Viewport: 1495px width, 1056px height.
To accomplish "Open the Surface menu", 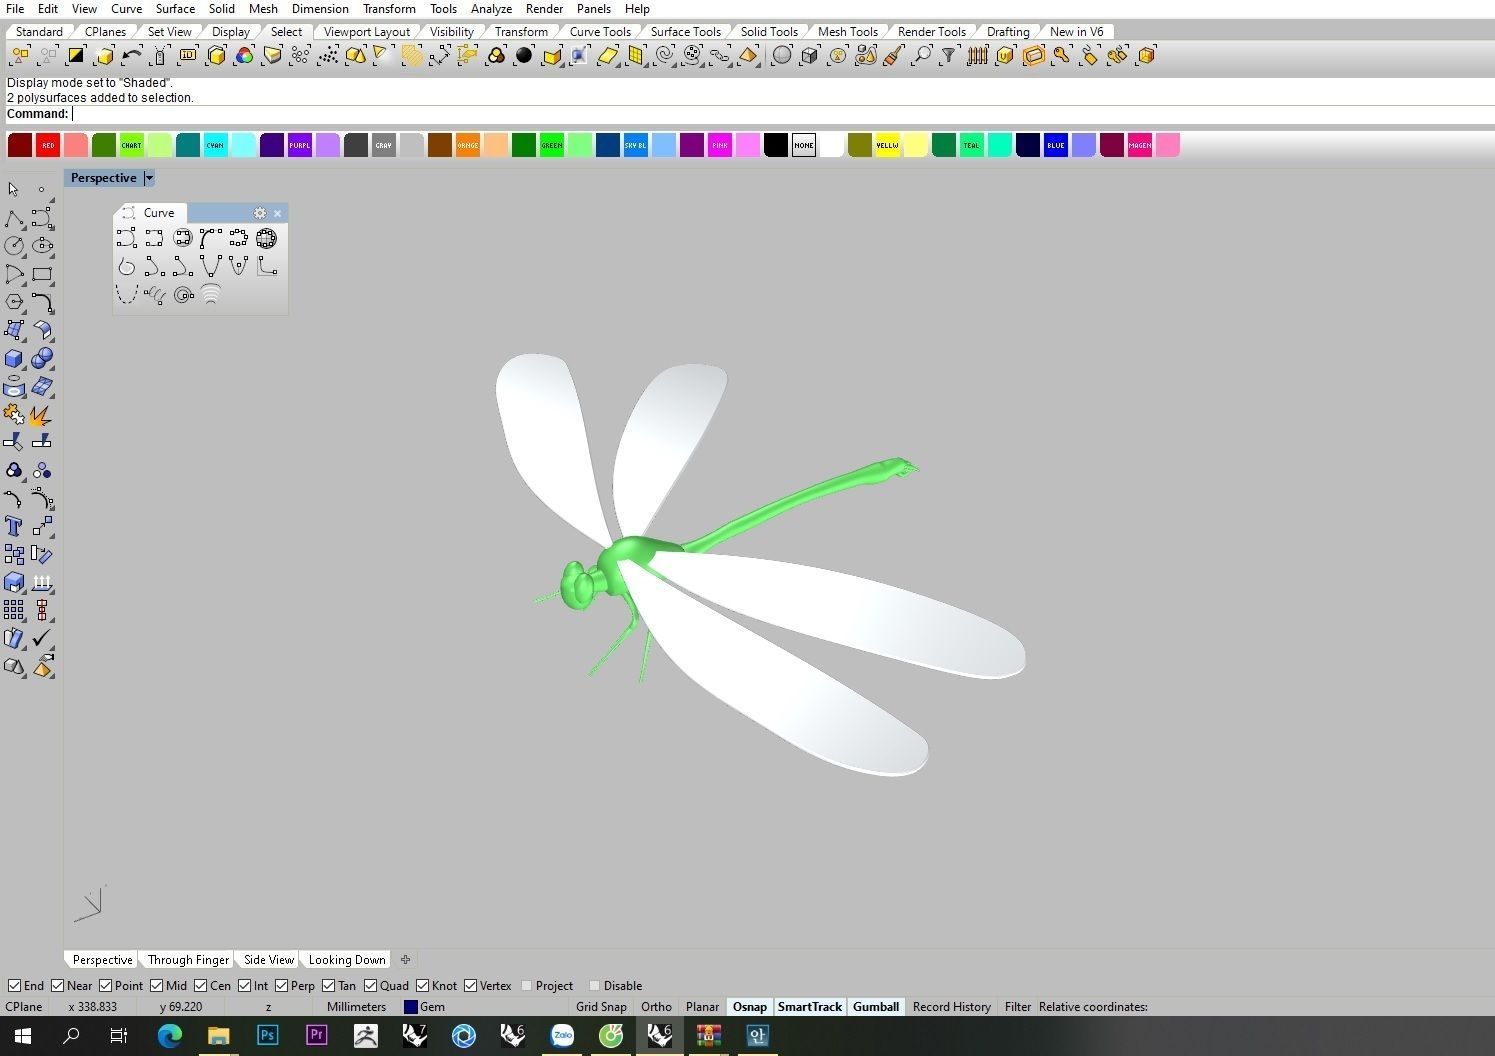I will point(175,8).
